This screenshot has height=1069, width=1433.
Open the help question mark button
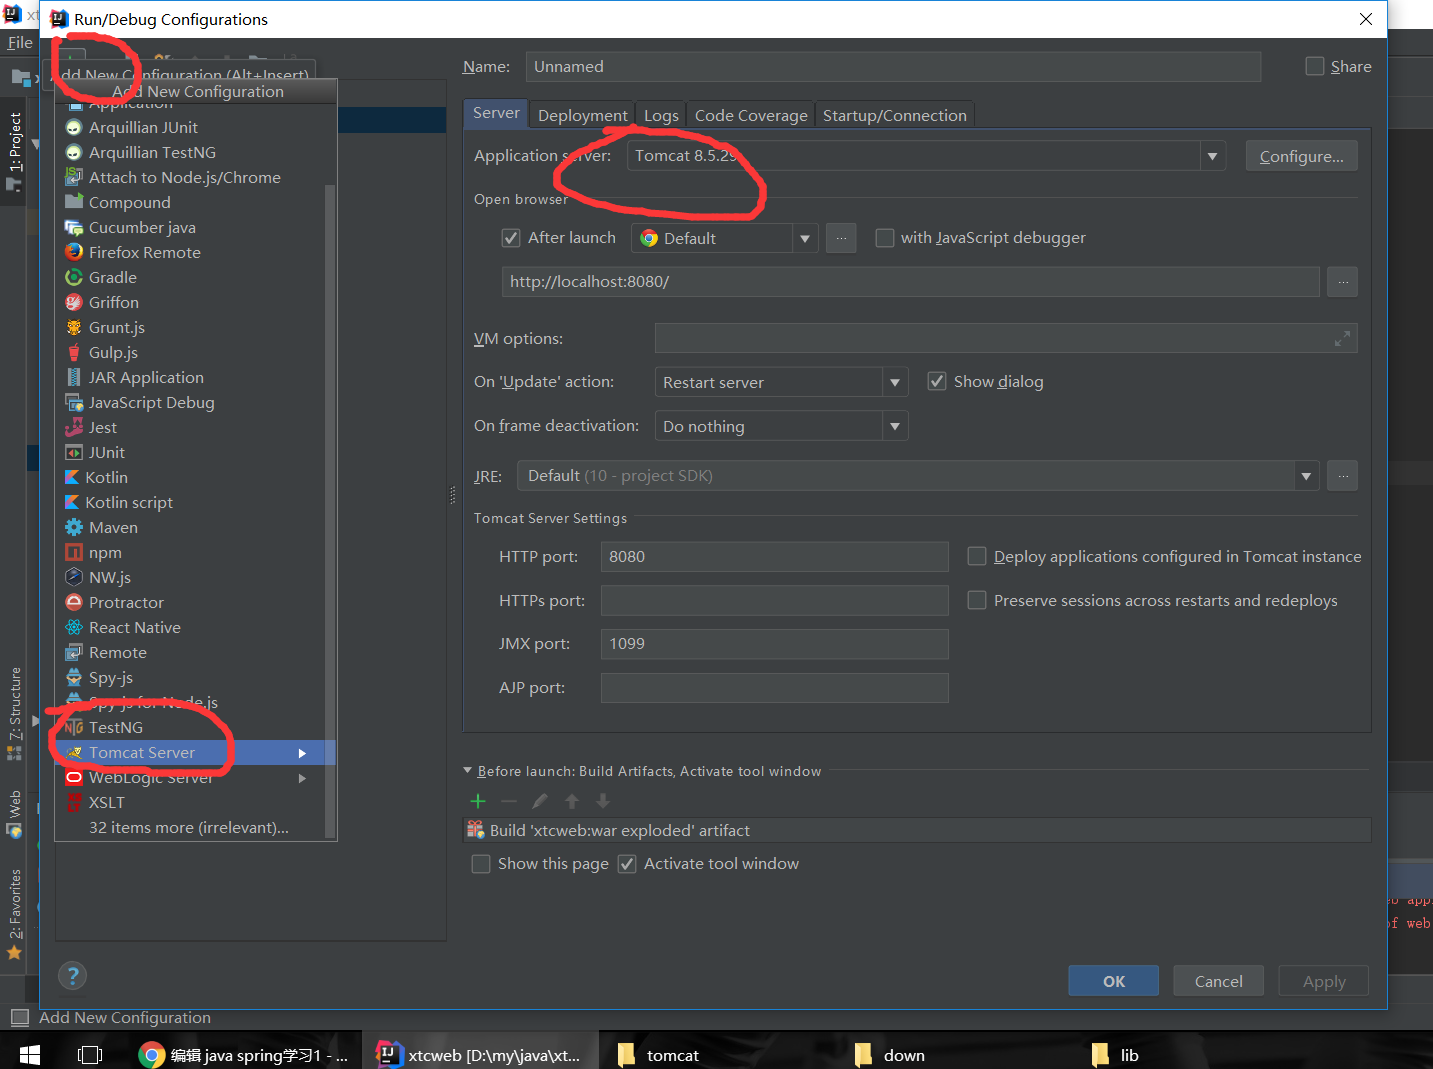(x=72, y=976)
